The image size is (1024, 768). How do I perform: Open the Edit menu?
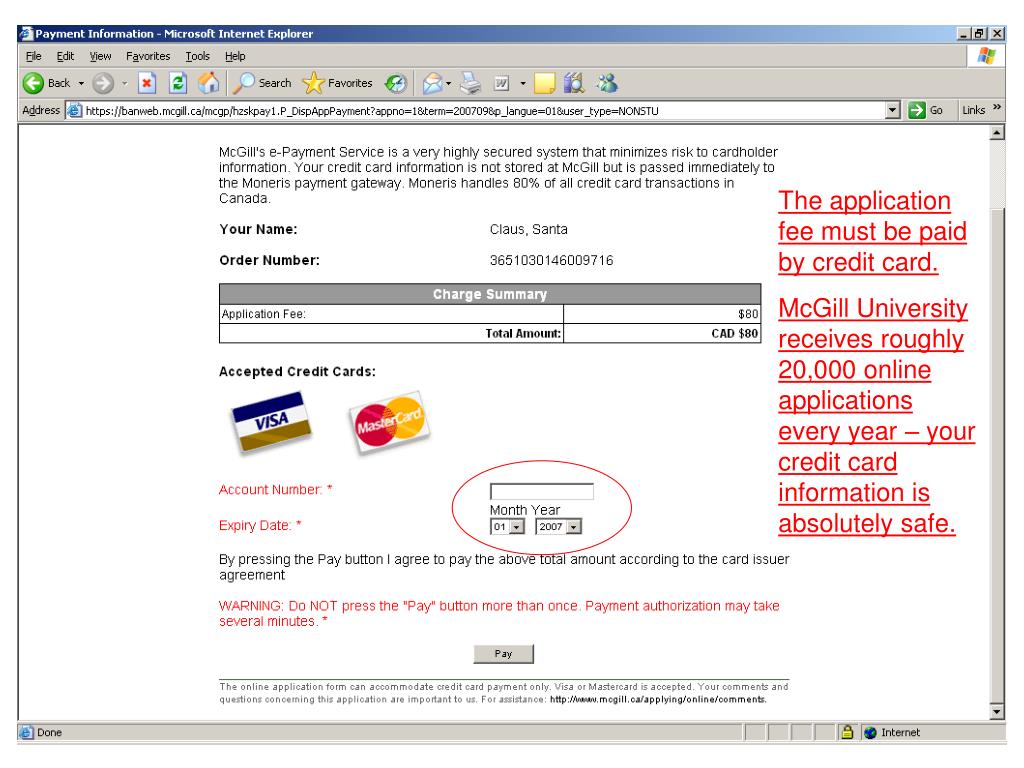coord(65,56)
